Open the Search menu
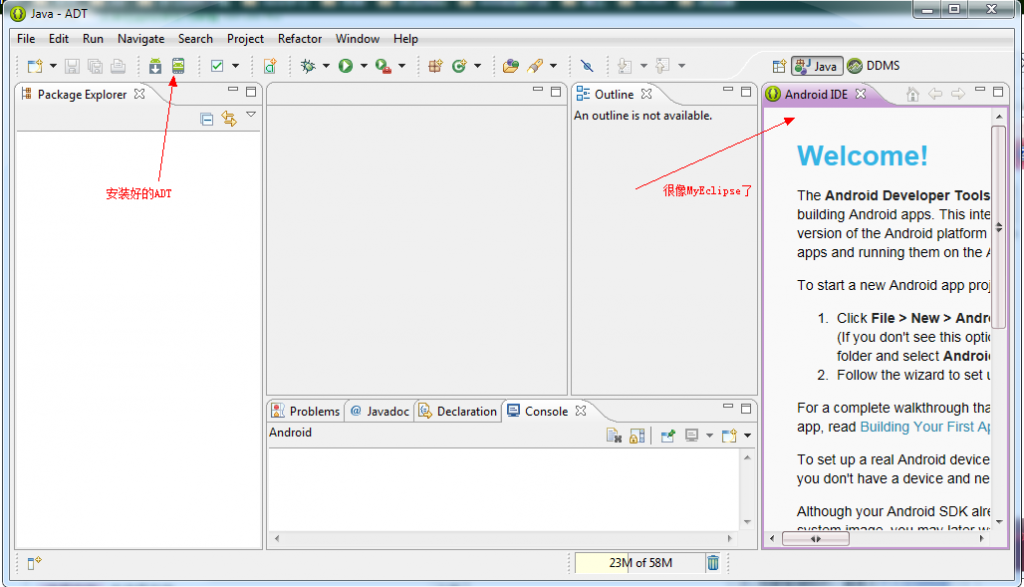The width and height of the screenshot is (1024, 587). tap(195, 39)
